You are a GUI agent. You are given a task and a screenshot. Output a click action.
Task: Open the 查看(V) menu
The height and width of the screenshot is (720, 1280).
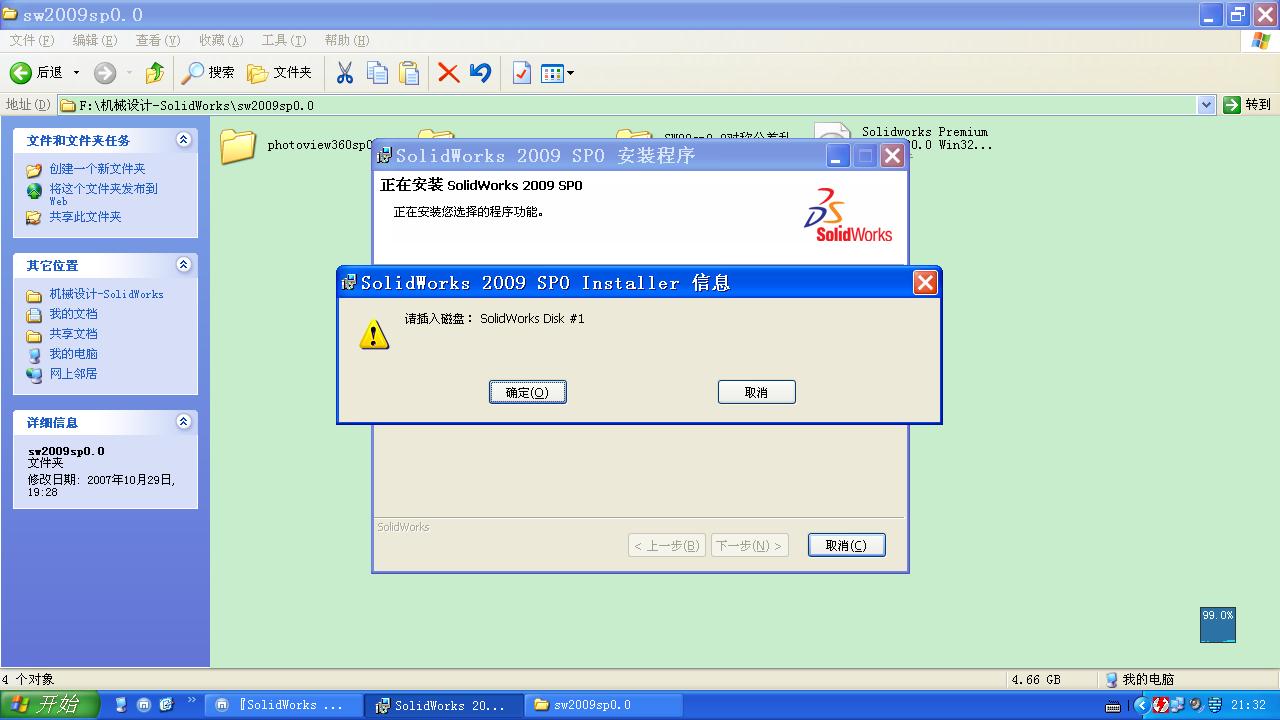(x=158, y=40)
